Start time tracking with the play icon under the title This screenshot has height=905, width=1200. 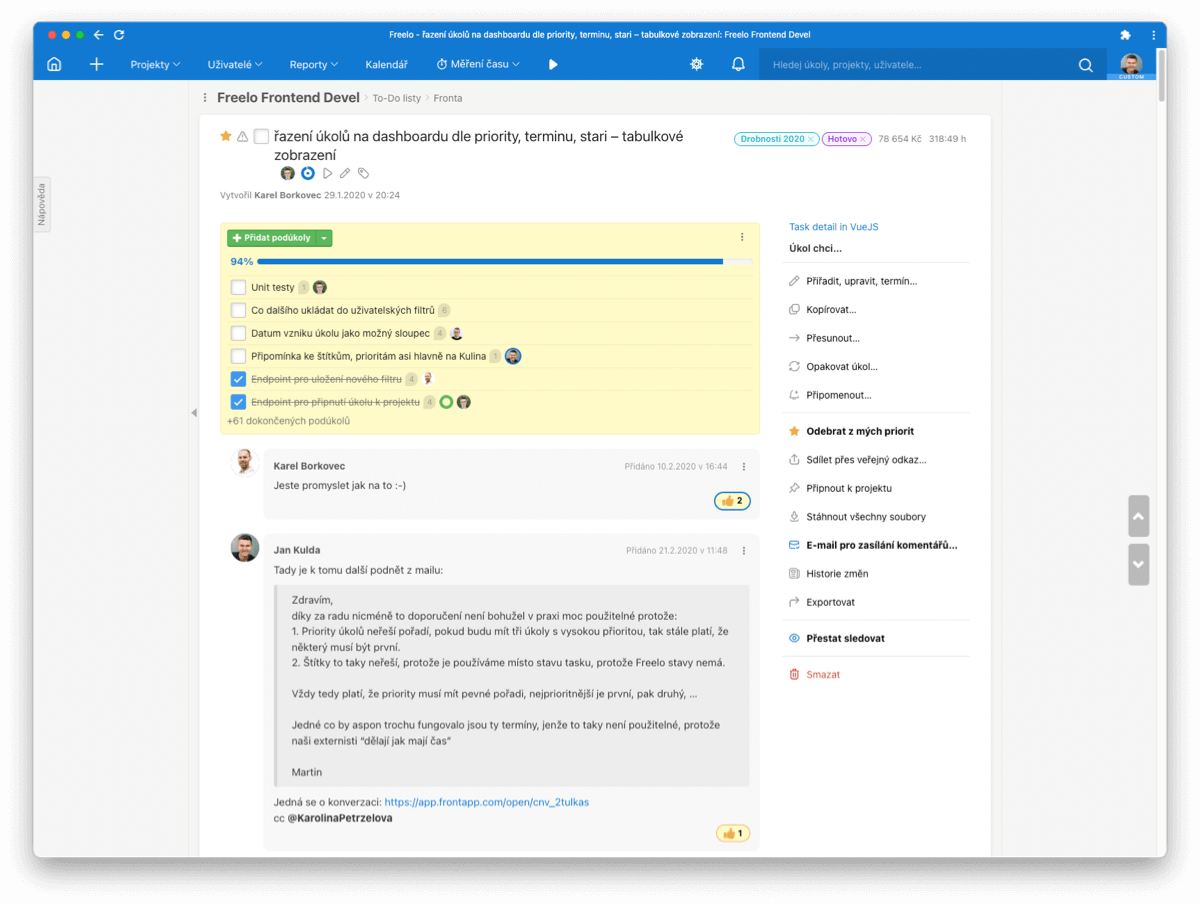(x=327, y=174)
